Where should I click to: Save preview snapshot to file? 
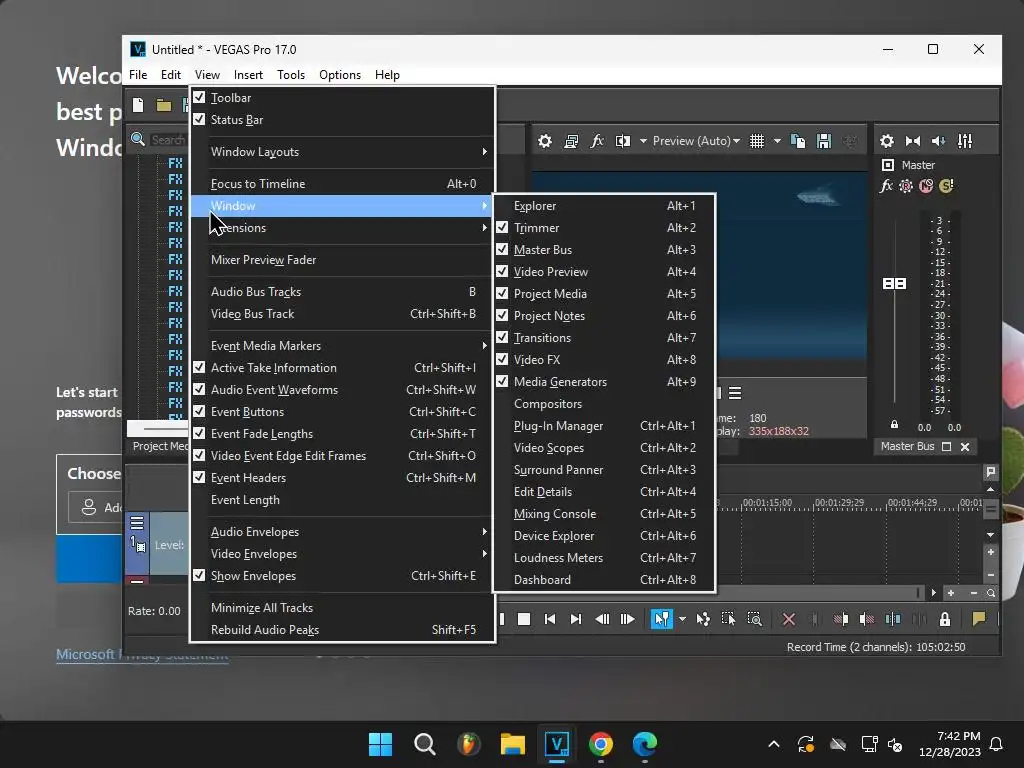(x=824, y=141)
